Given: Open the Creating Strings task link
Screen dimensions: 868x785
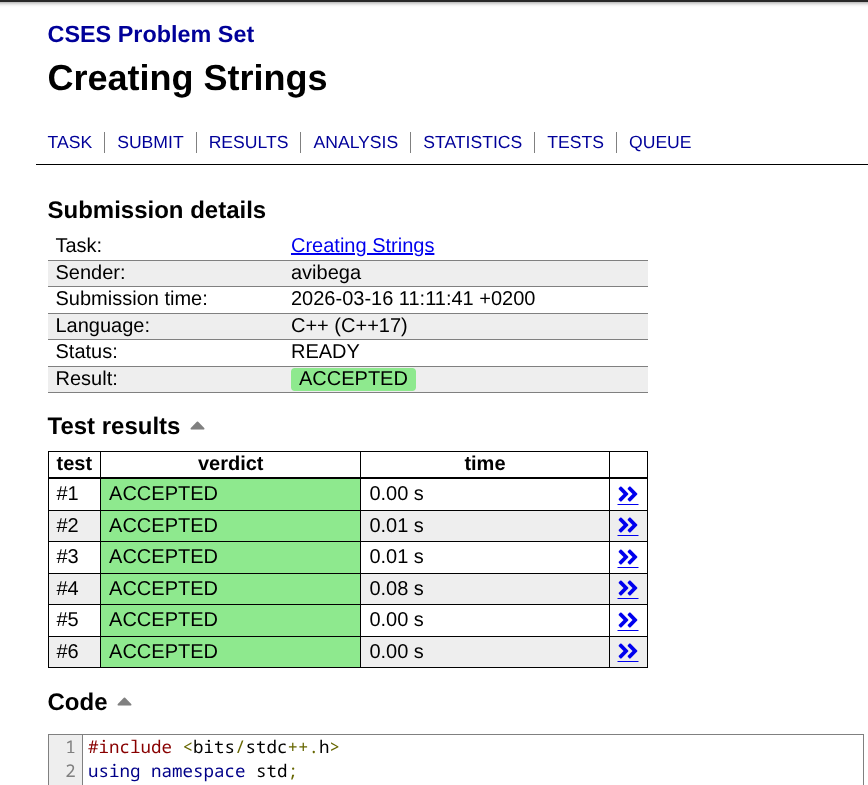Looking at the screenshot, I should [x=363, y=245].
